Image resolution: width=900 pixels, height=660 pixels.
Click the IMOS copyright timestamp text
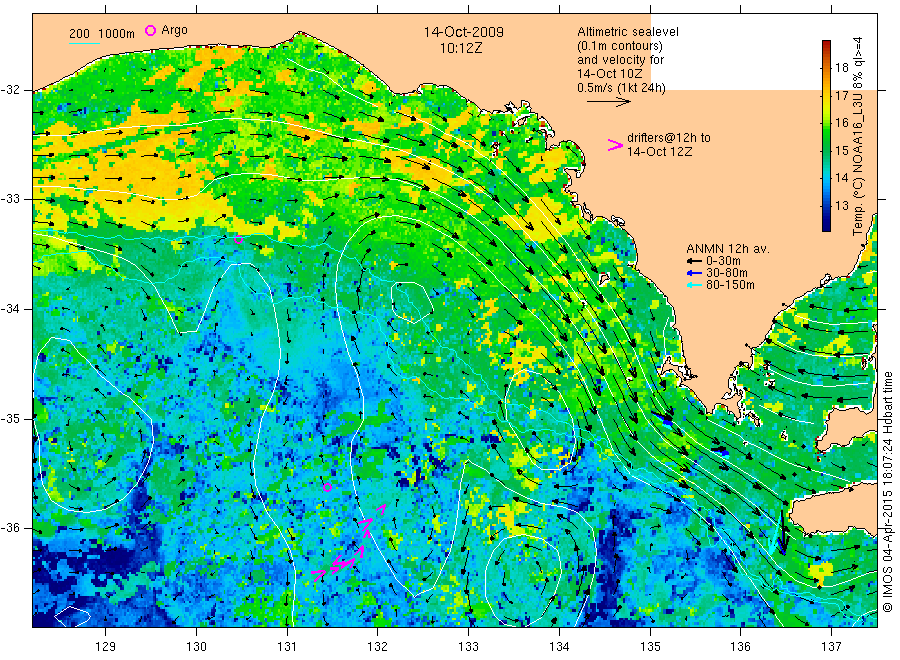887,491
